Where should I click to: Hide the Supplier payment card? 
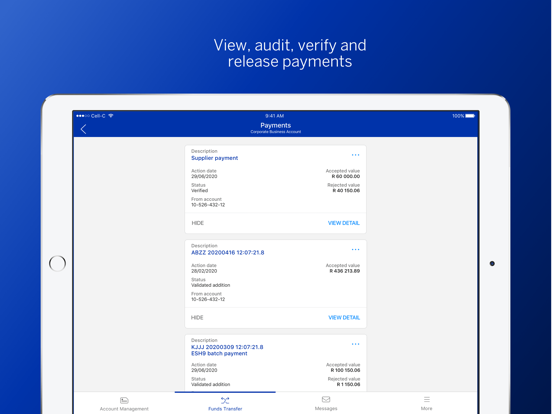(198, 223)
